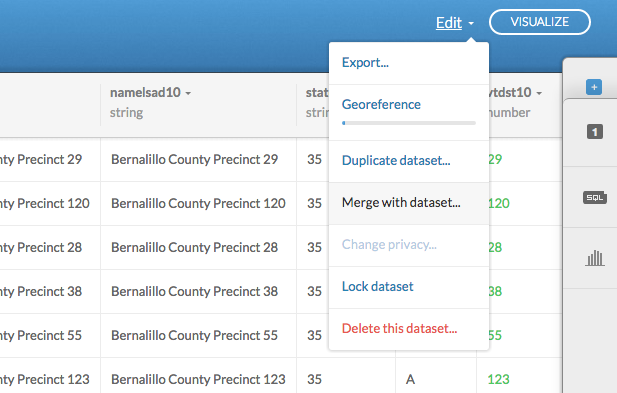Click the namelsad10 column header name
Screen dimensions: 617x393
(x=145, y=92)
